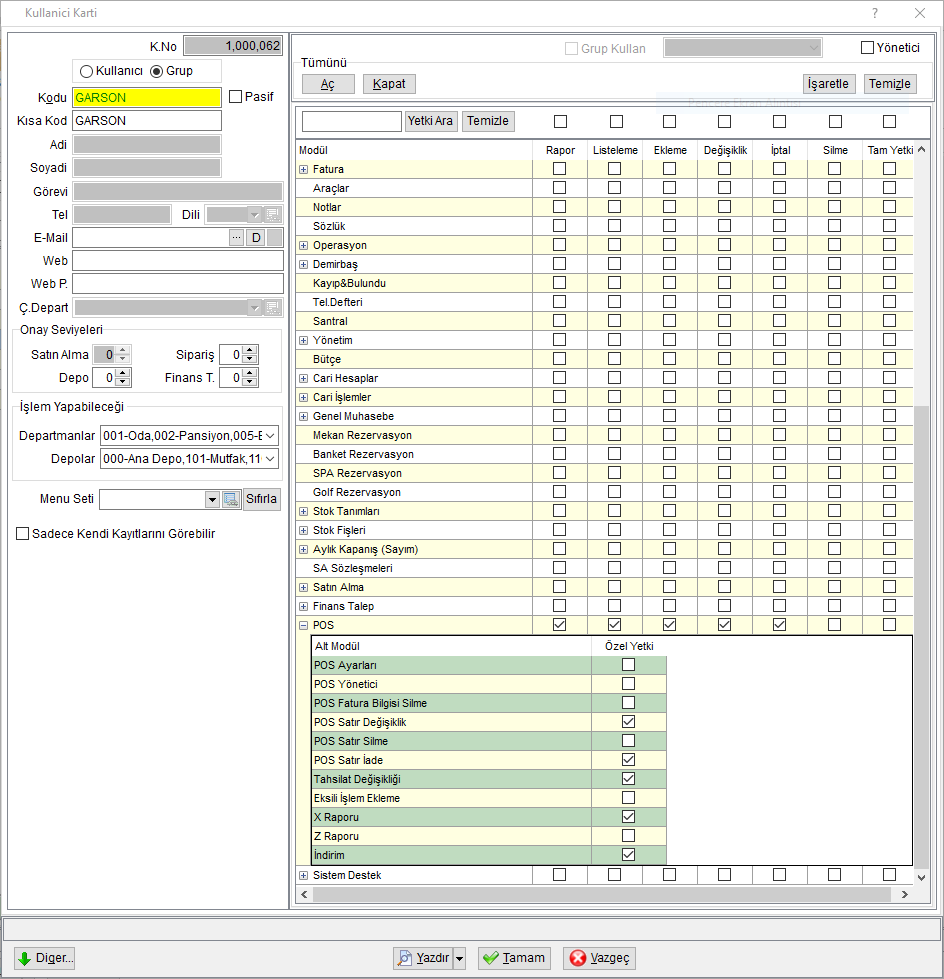Click the Yazdır print preview button
The image size is (944, 979).
pos(423,958)
